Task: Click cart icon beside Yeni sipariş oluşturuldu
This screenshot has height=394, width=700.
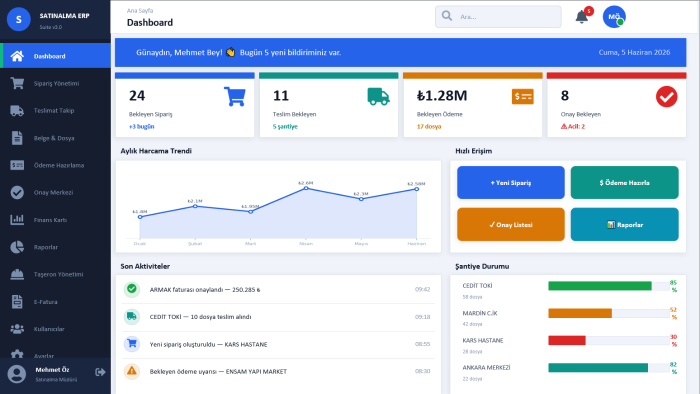Action: coord(132,344)
